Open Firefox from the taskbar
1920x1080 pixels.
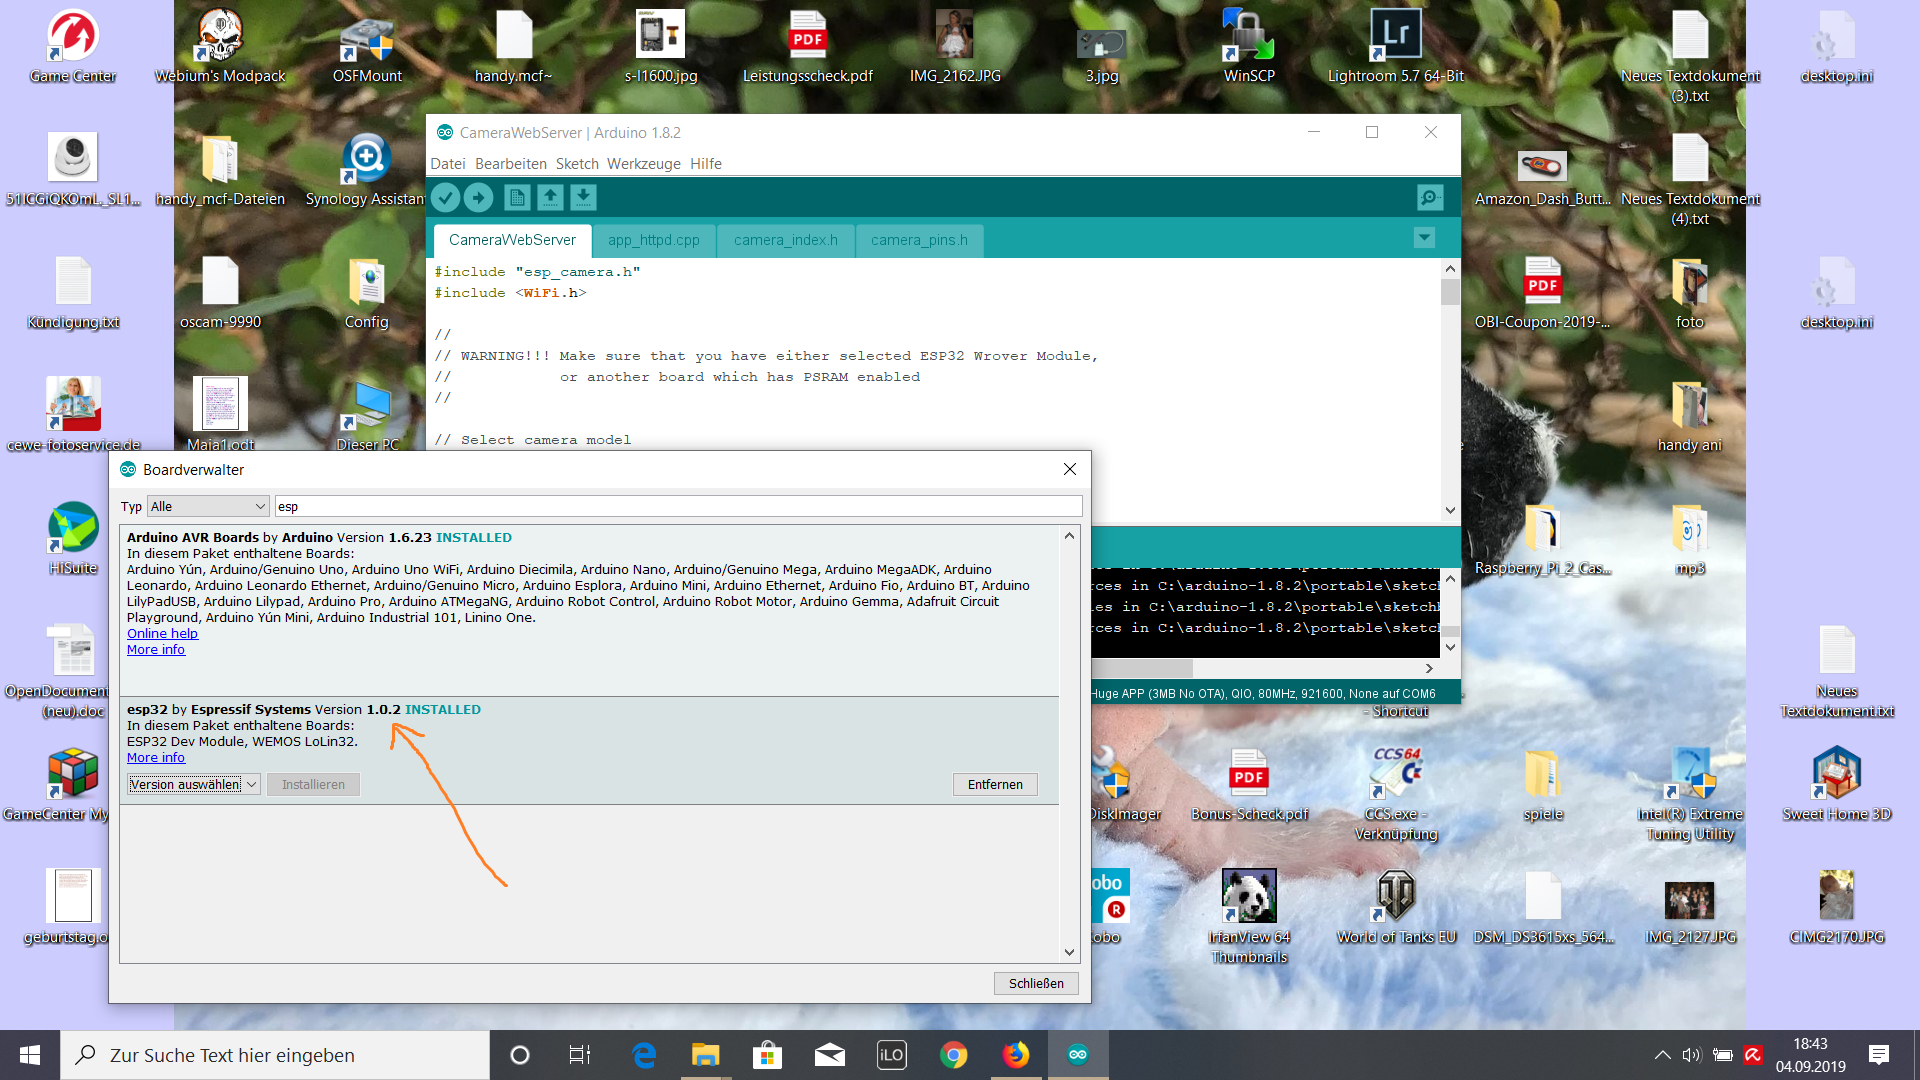pos(1016,1055)
